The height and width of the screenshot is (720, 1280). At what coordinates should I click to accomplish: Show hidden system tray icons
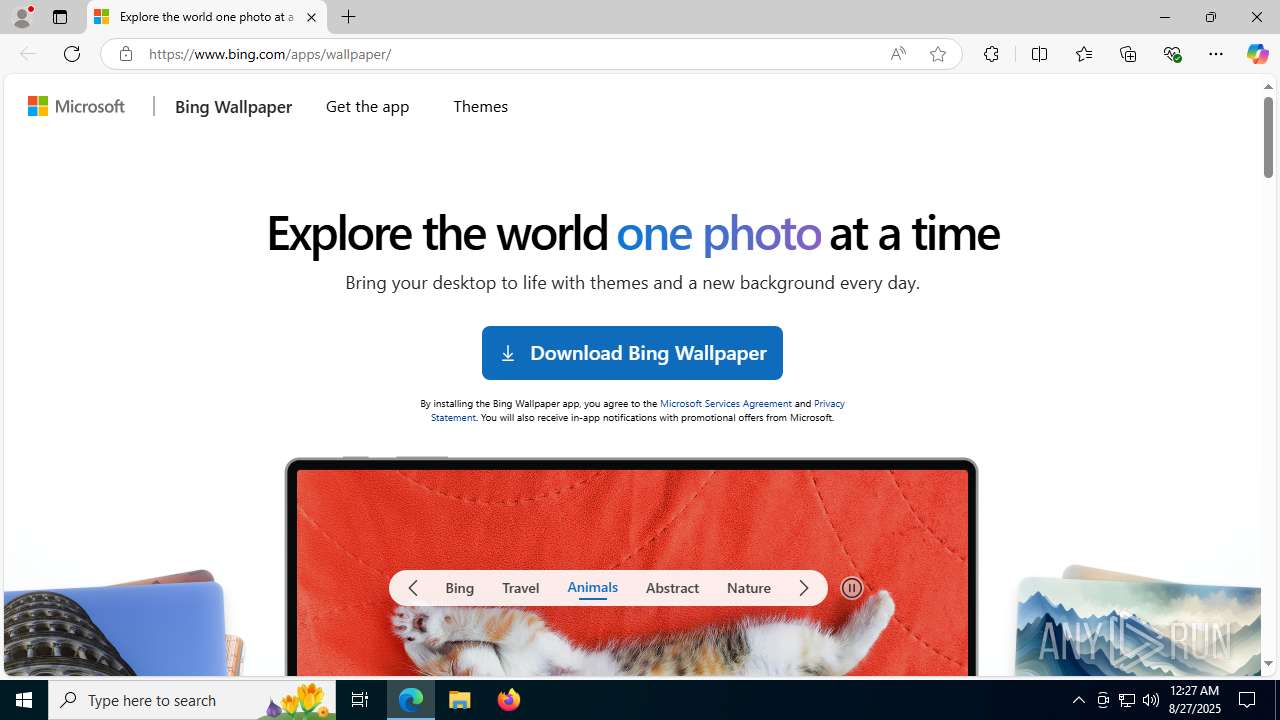pyautogui.click(x=1078, y=700)
